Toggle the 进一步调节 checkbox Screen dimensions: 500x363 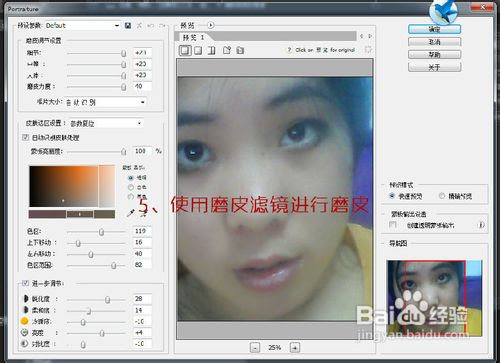[x=25, y=283]
